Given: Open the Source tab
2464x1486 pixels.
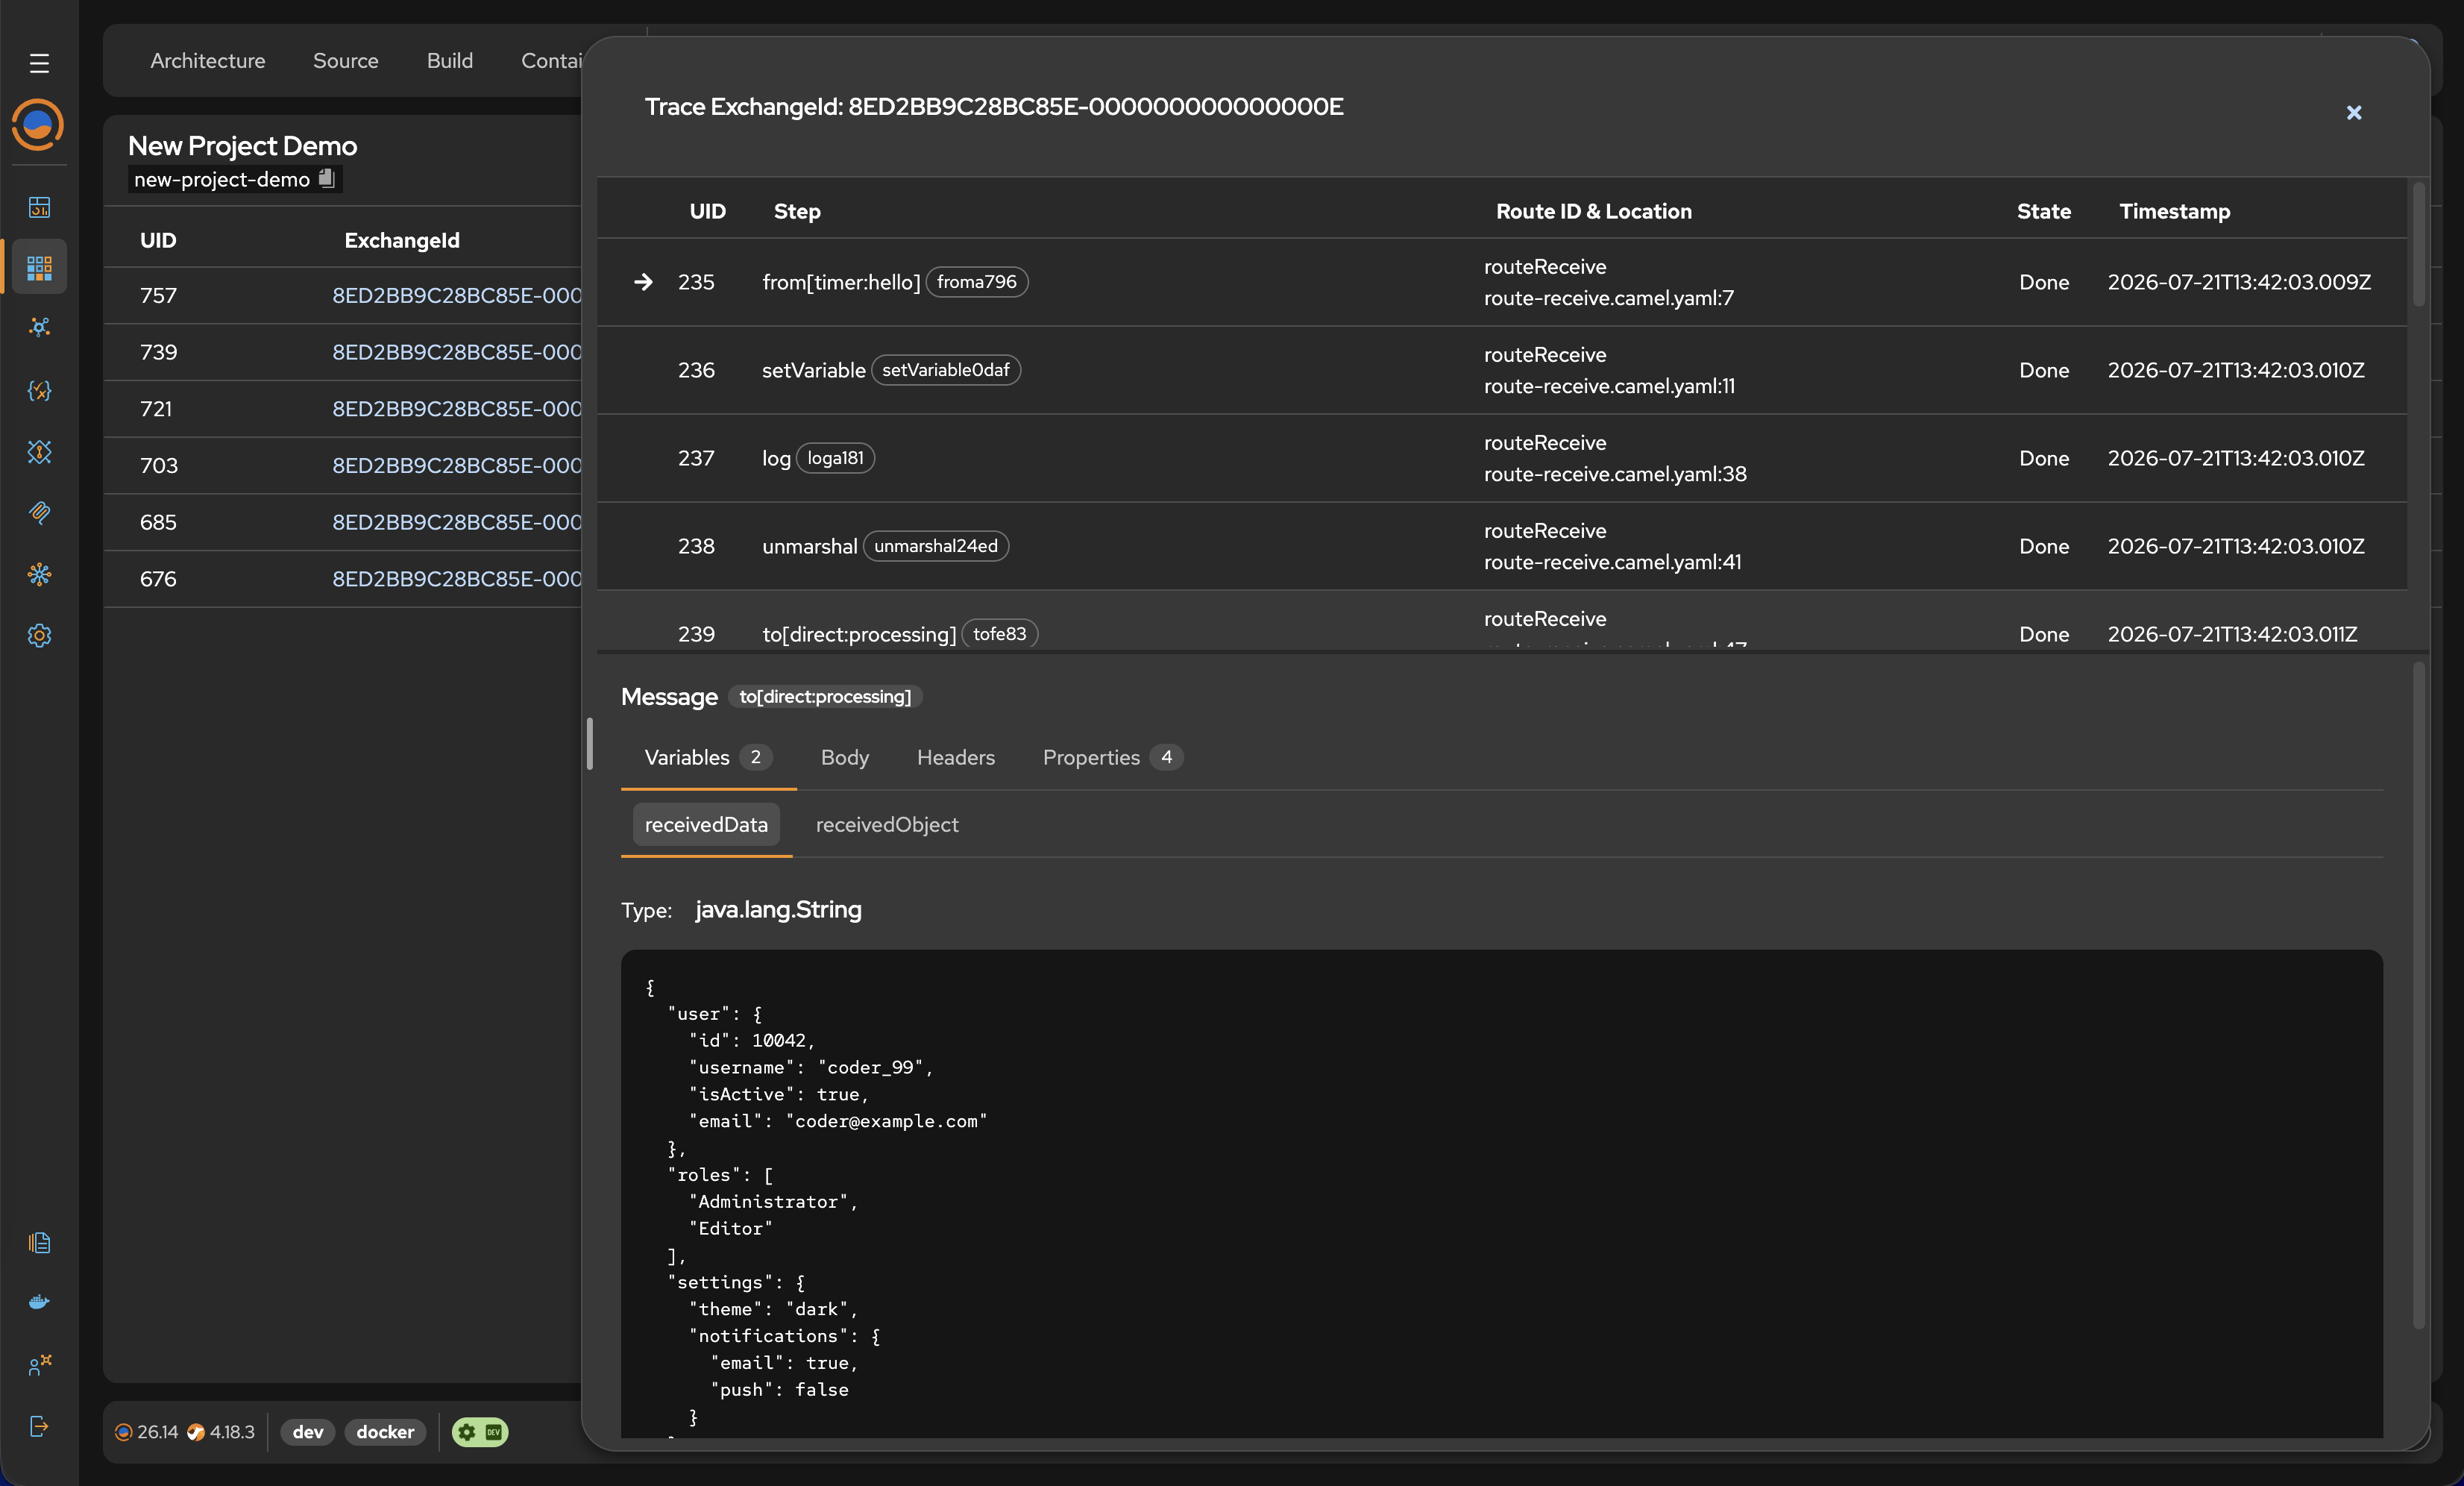Looking at the screenshot, I should point(346,61).
